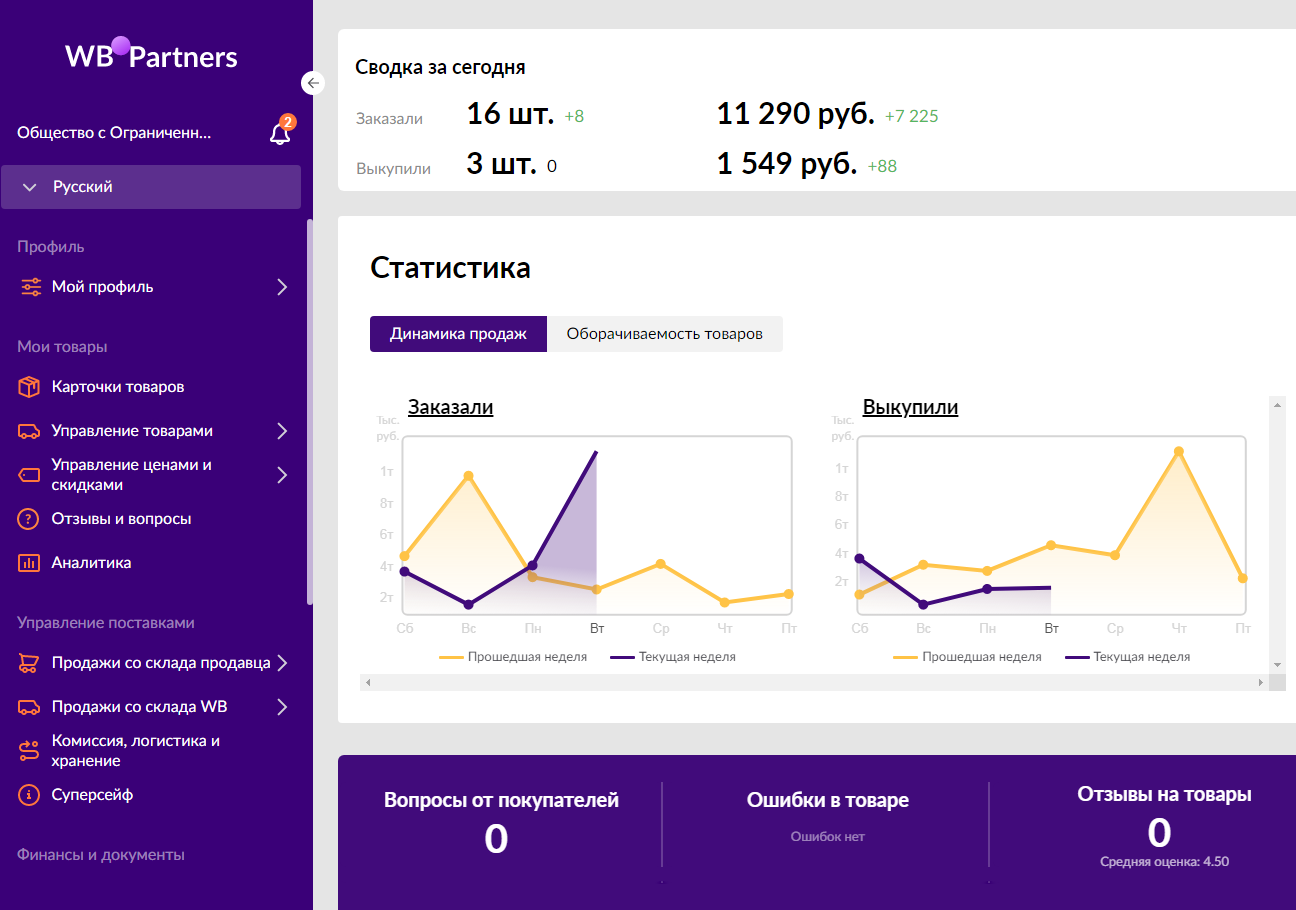Expand the Управление товарами chevron
Screen dimensions: 1296x910
[x=282, y=431]
